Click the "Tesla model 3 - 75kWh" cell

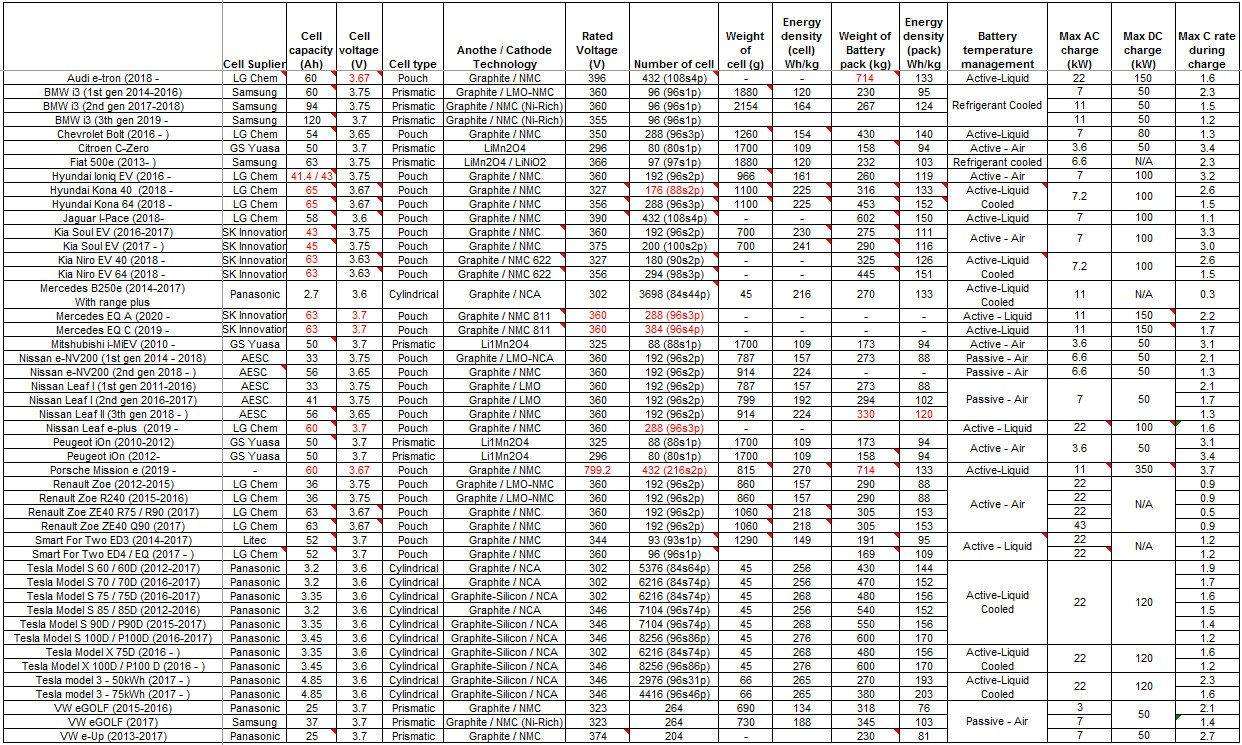coord(112,694)
